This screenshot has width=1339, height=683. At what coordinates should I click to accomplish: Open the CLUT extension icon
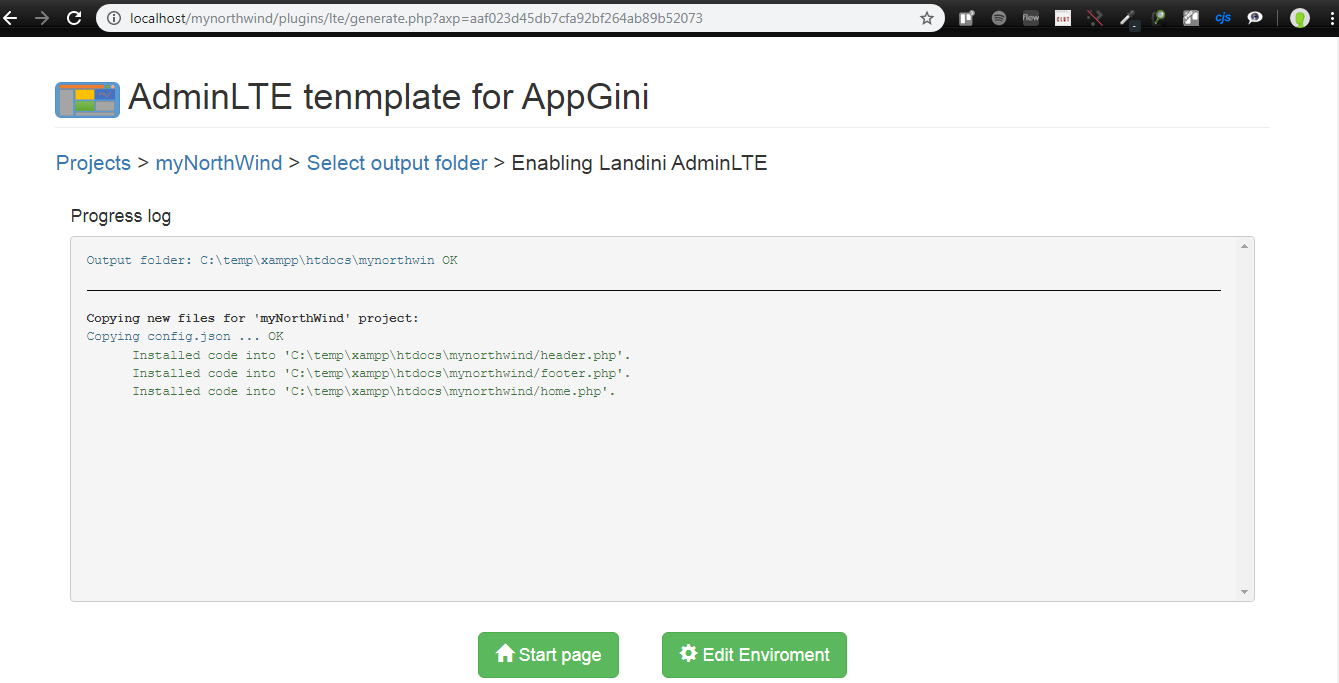[x=1063, y=18]
